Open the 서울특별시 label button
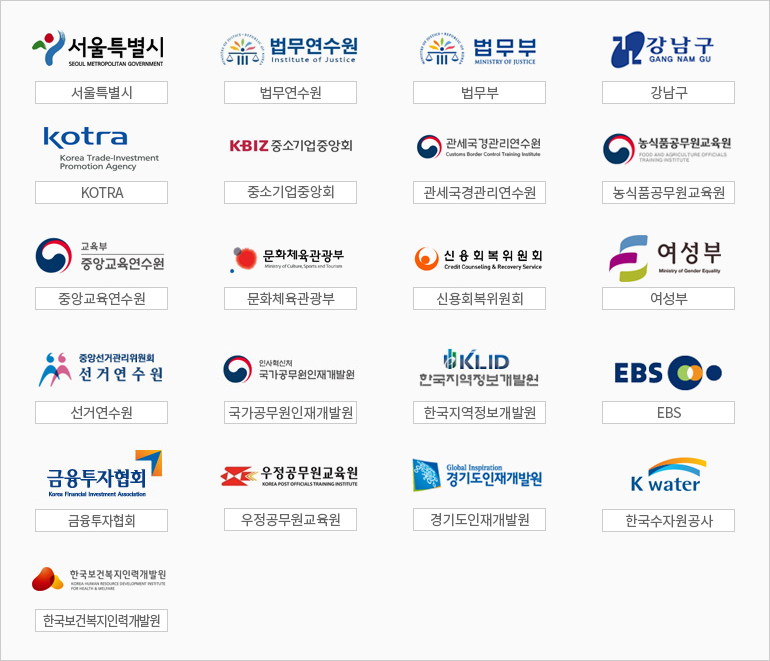Viewport: 770px width, 661px height. (x=101, y=92)
